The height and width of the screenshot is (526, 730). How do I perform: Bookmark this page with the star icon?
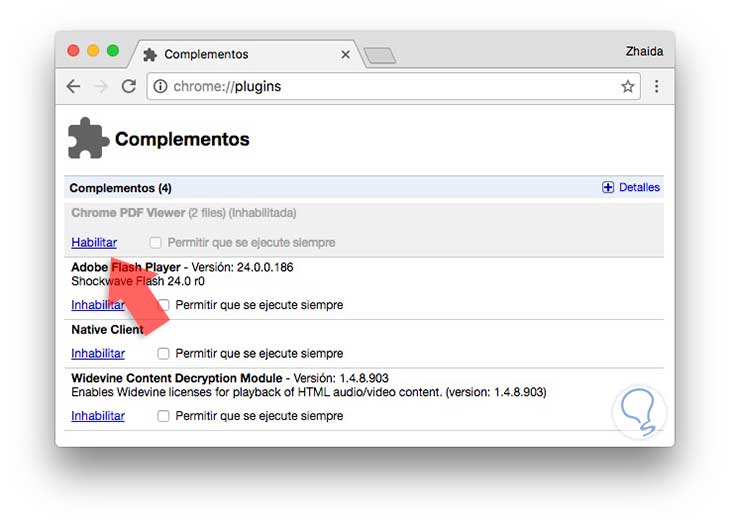coord(628,86)
